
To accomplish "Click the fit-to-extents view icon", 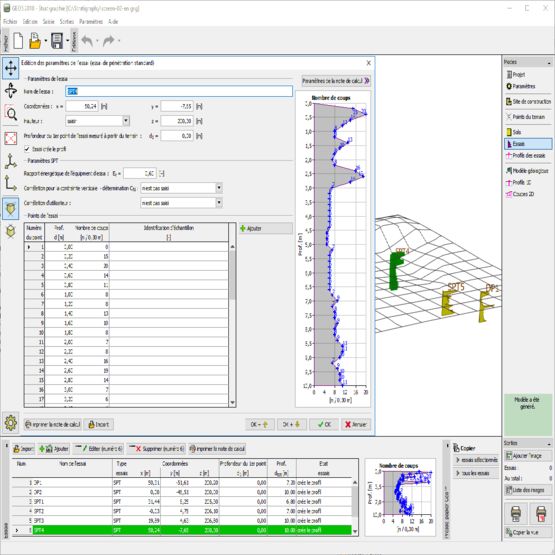I will (11, 138).
